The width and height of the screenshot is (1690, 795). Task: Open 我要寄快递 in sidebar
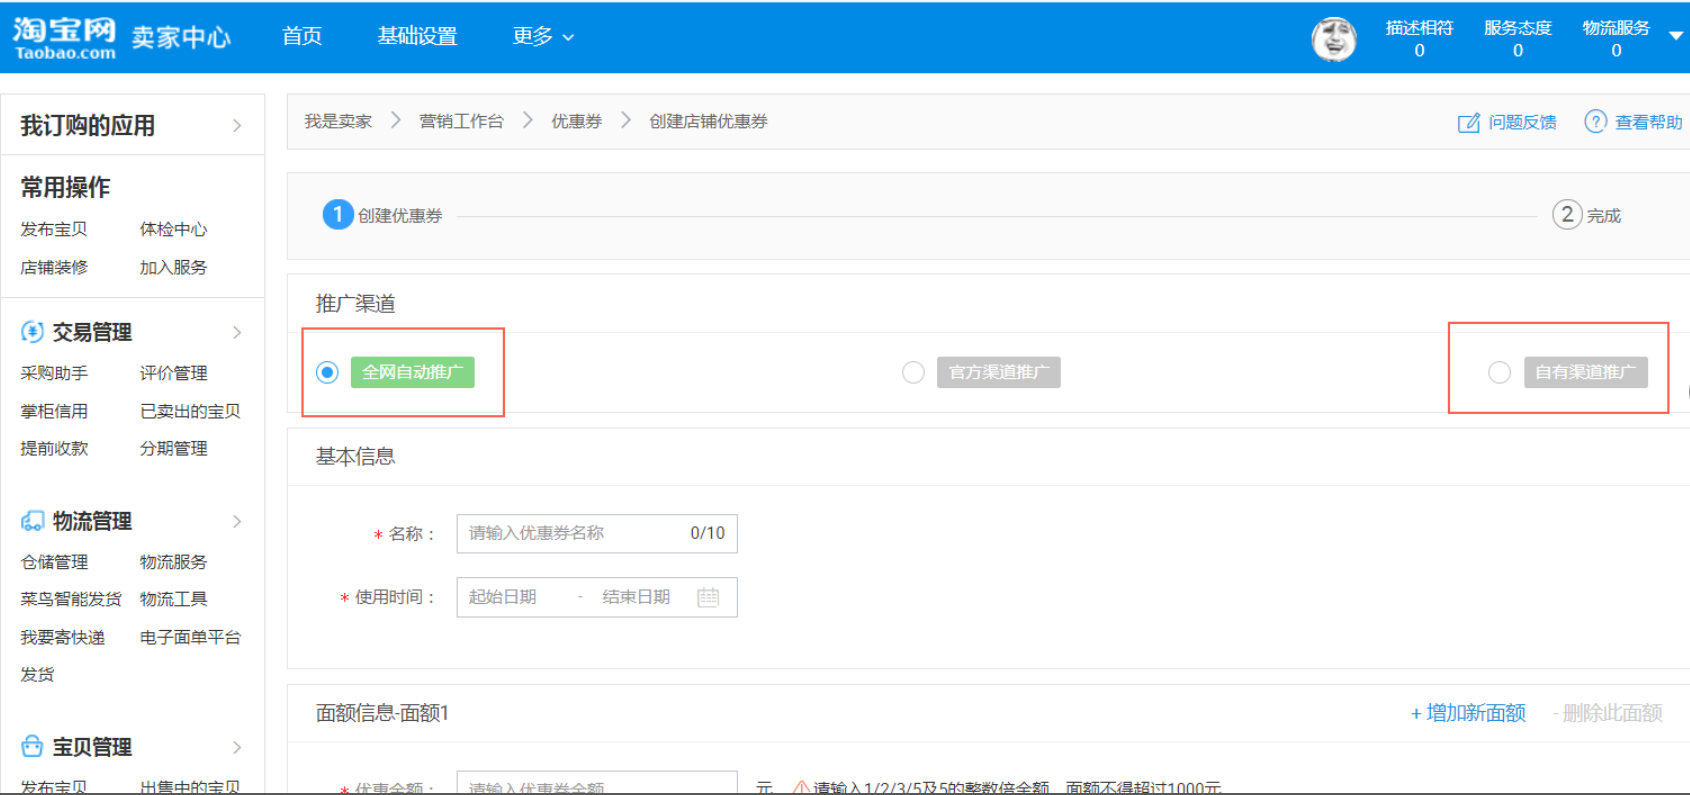click(x=62, y=637)
